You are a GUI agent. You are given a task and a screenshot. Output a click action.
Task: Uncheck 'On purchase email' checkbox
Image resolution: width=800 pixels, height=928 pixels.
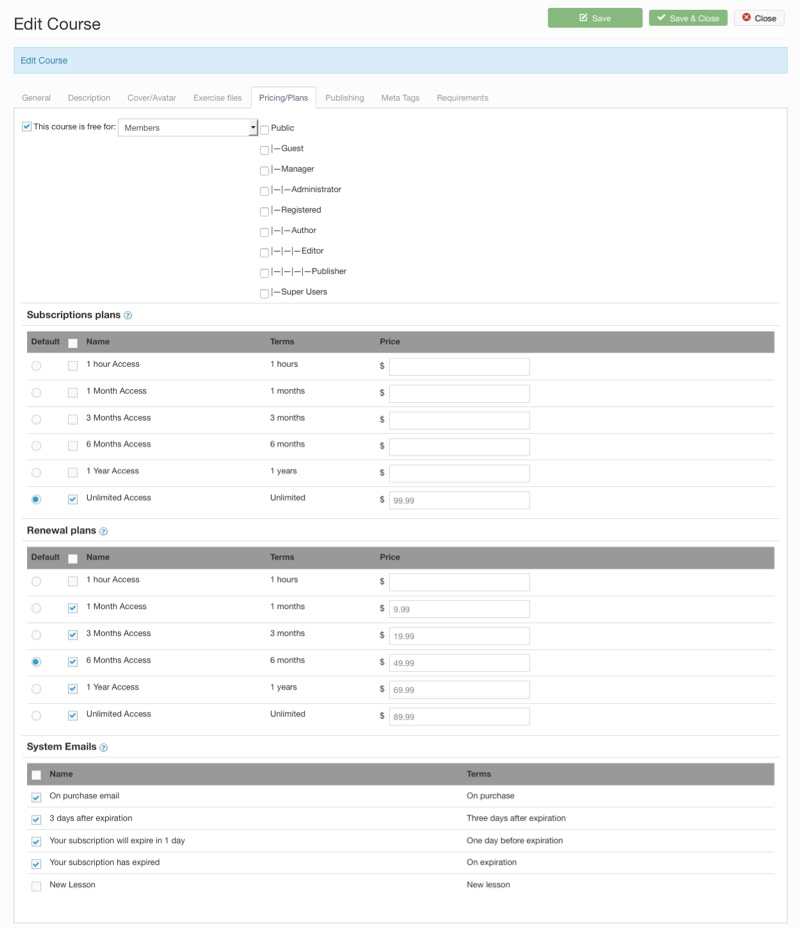tap(36, 797)
